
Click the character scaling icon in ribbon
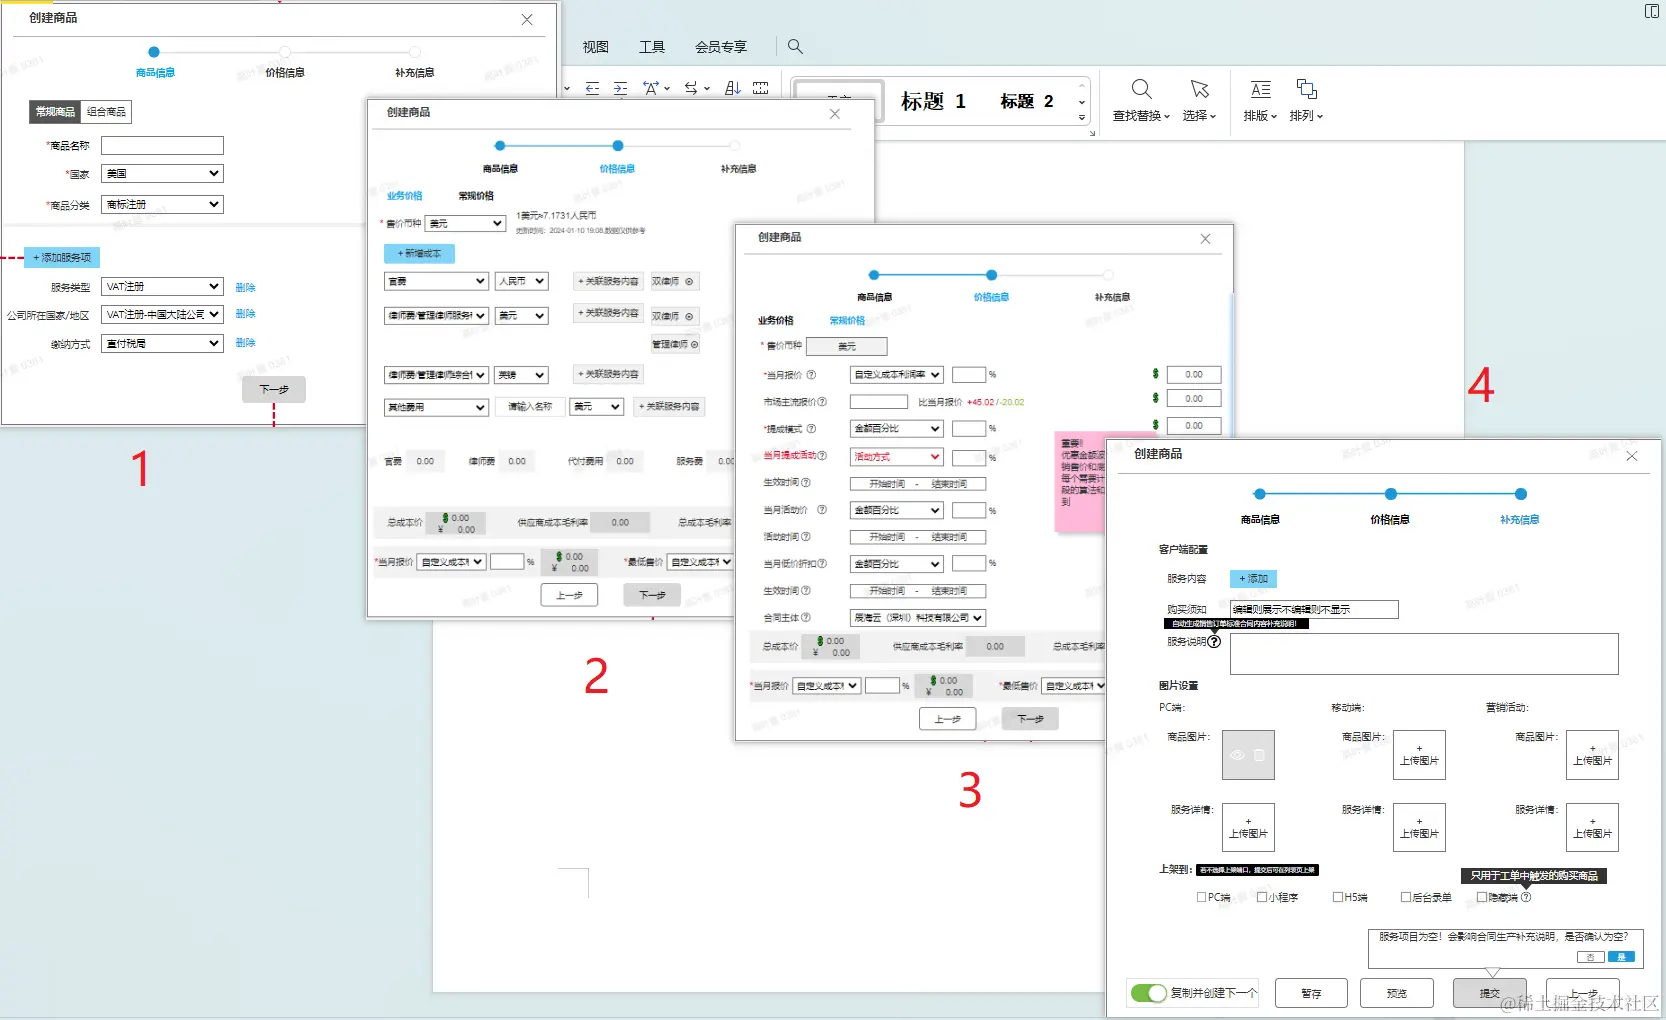pyautogui.click(x=651, y=88)
